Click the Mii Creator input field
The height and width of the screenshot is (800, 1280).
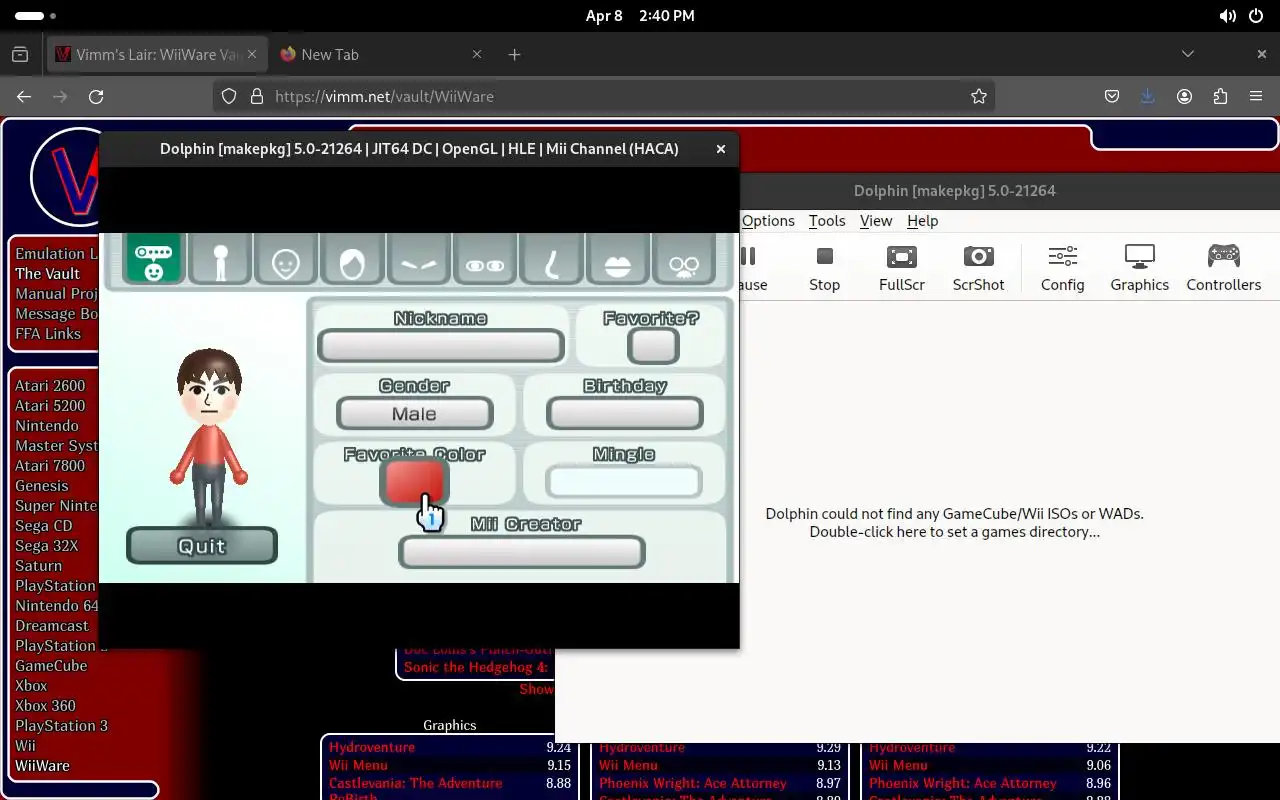coord(521,552)
